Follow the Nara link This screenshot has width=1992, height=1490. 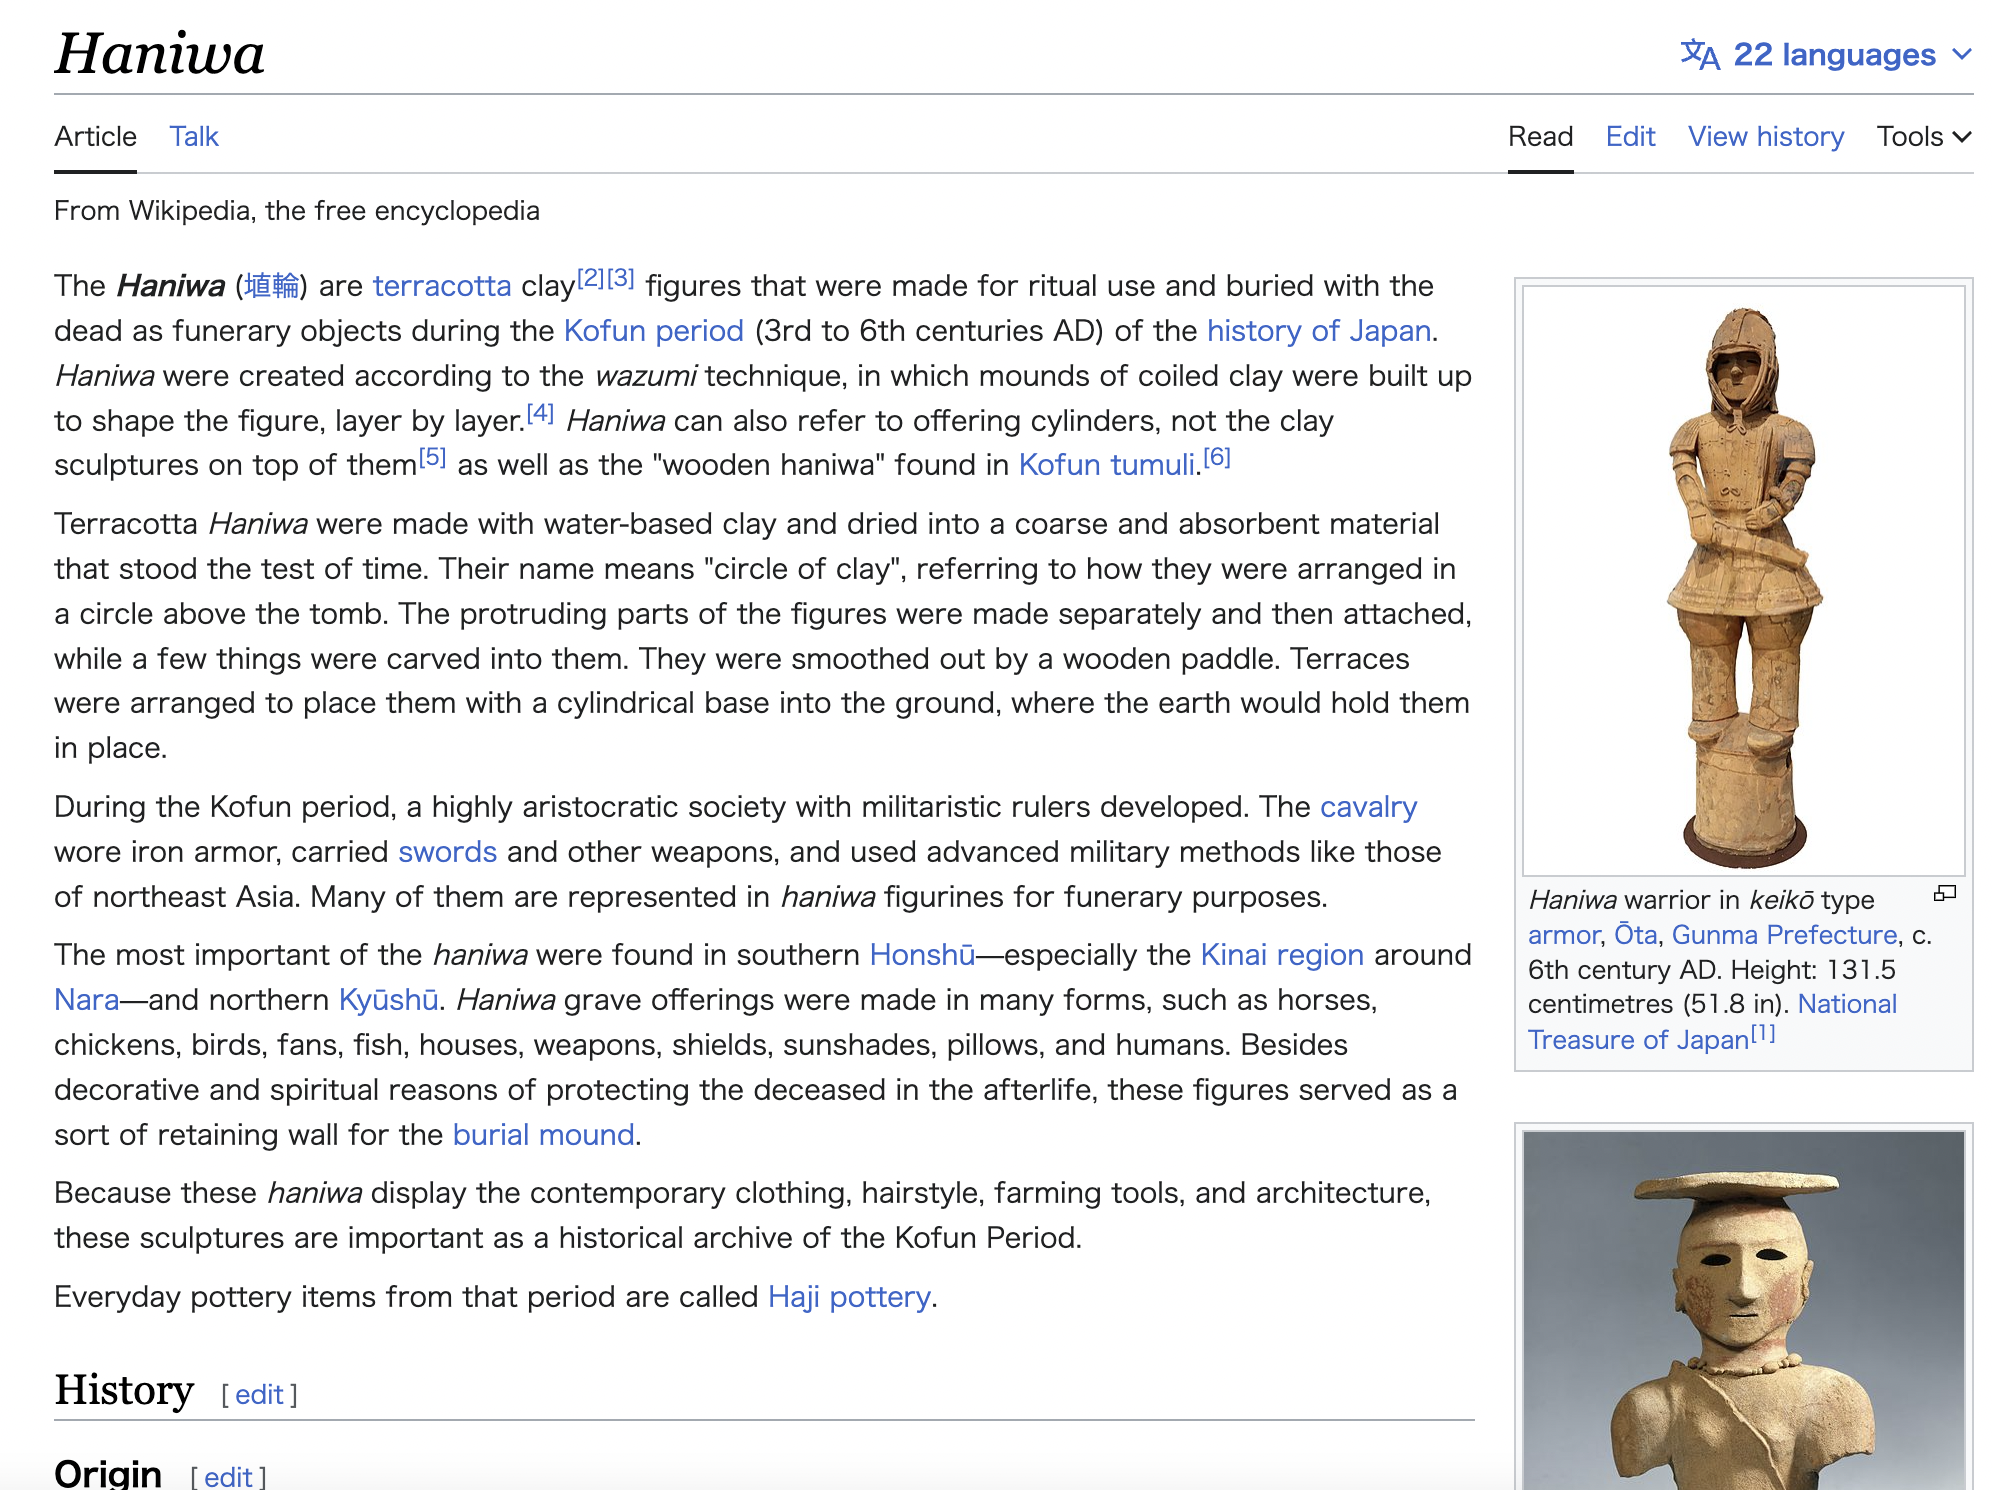point(87,1000)
